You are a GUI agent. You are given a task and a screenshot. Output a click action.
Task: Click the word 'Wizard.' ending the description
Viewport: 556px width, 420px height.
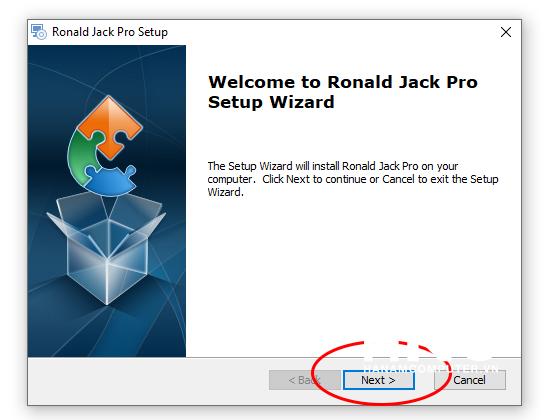tap(226, 192)
